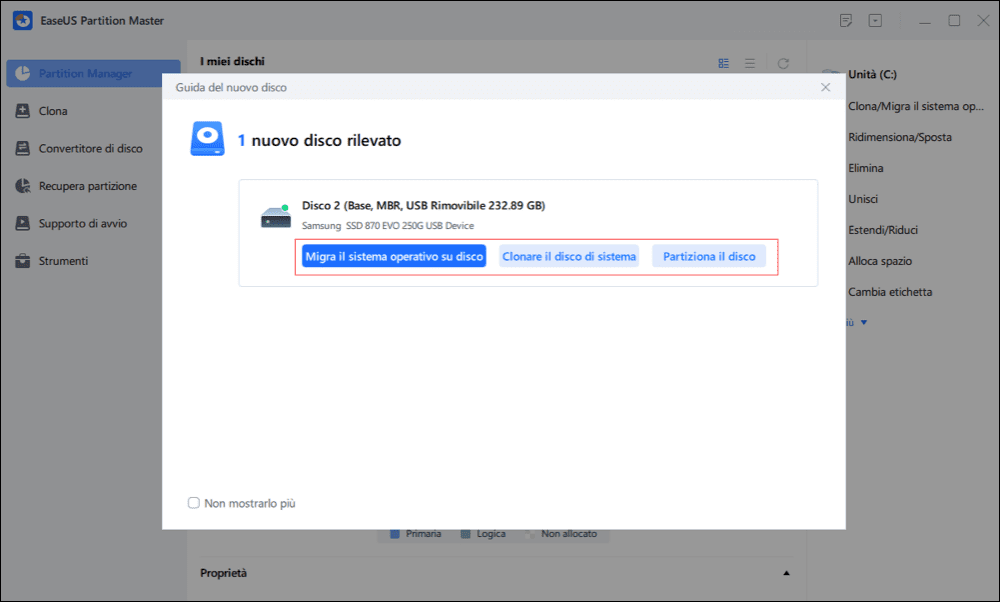Click the Partiziona il disco button
This screenshot has height=602, width=1000.
[709, 256]
